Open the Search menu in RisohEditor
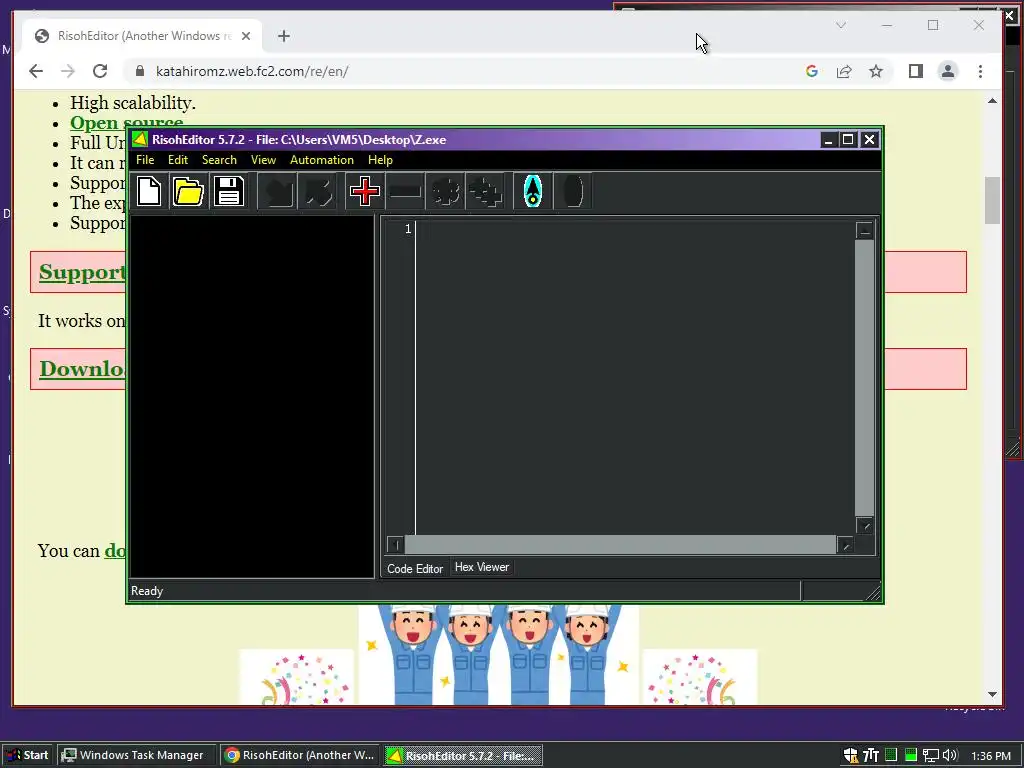1024x768 pixels. coord(219,160)
